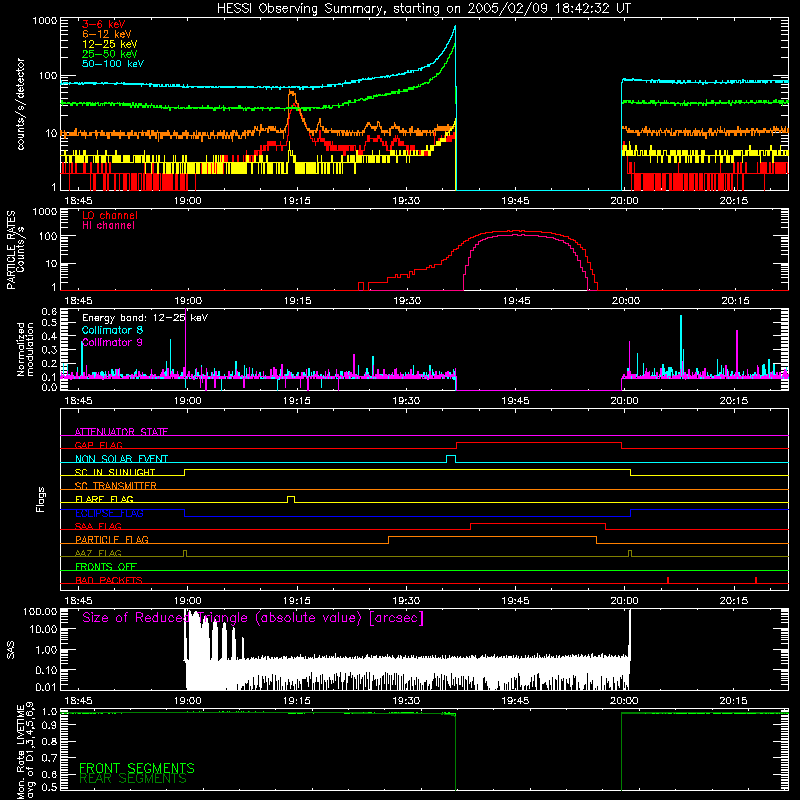800x800 pixels.
Task: Click the GAP FLAG label
Action: pos(98,445)
